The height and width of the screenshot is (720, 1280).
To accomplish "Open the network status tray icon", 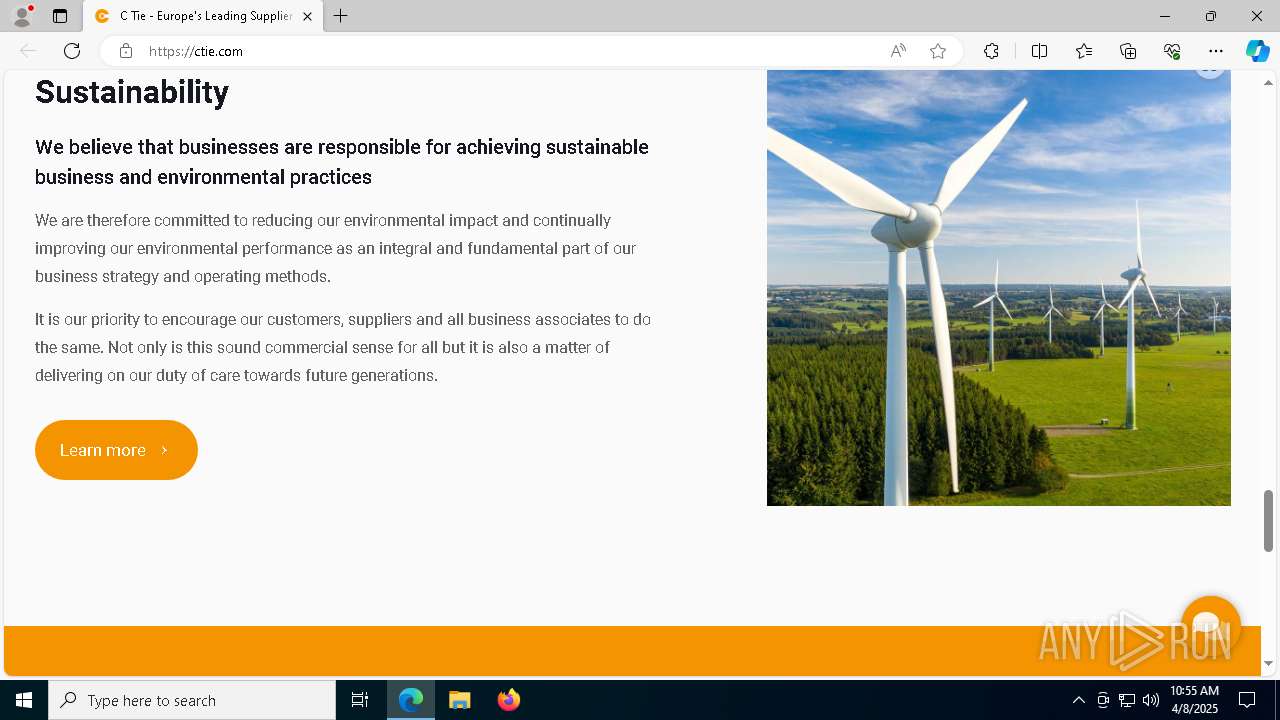I will (x=1127, y=700).
